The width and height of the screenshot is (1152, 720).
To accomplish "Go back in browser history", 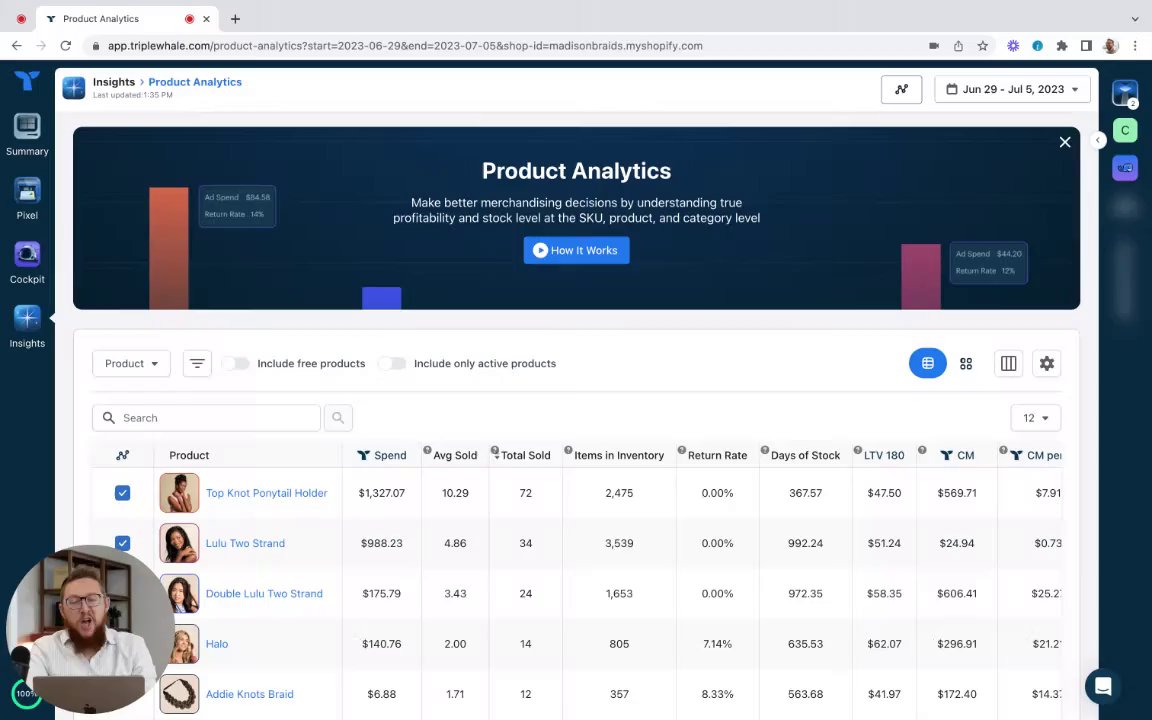I will pyautogui.click(x=16, y=46).
